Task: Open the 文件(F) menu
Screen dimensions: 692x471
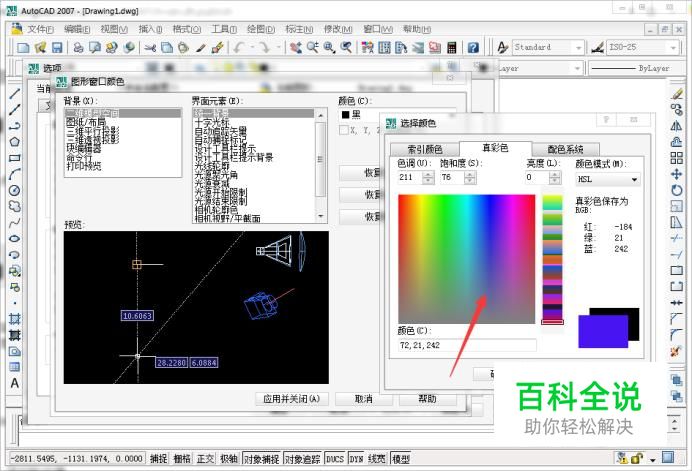Action: click(x=40, y=29)
